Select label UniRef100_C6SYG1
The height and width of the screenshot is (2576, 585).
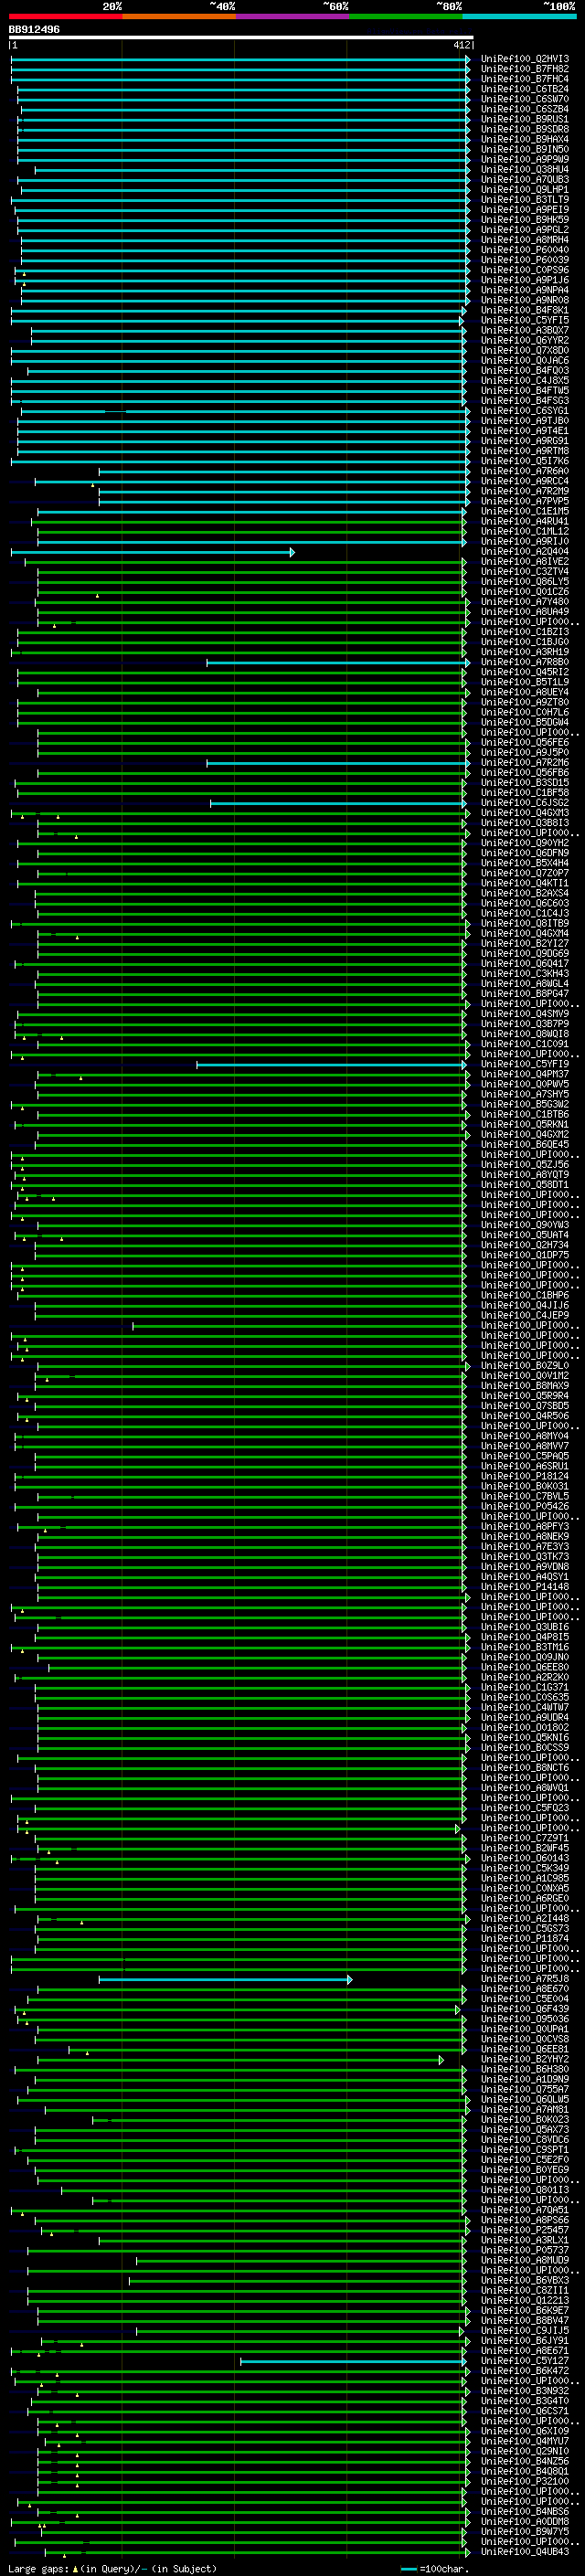(525, 411)
